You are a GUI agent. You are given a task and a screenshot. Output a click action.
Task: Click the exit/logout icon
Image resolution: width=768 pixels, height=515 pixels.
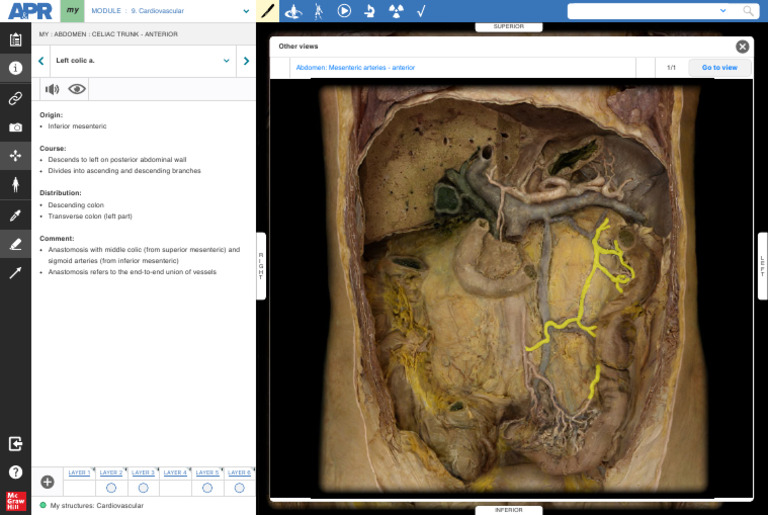point(15,444)
